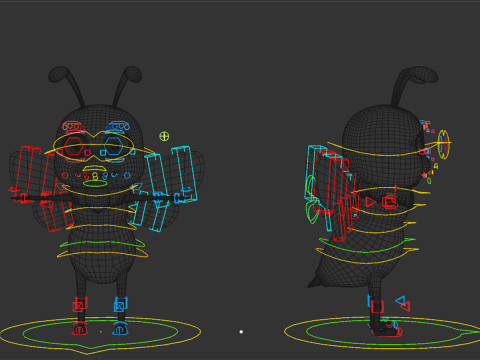Select the red square ankle control in side view
The image size is (480, 360).
(377, 306)
